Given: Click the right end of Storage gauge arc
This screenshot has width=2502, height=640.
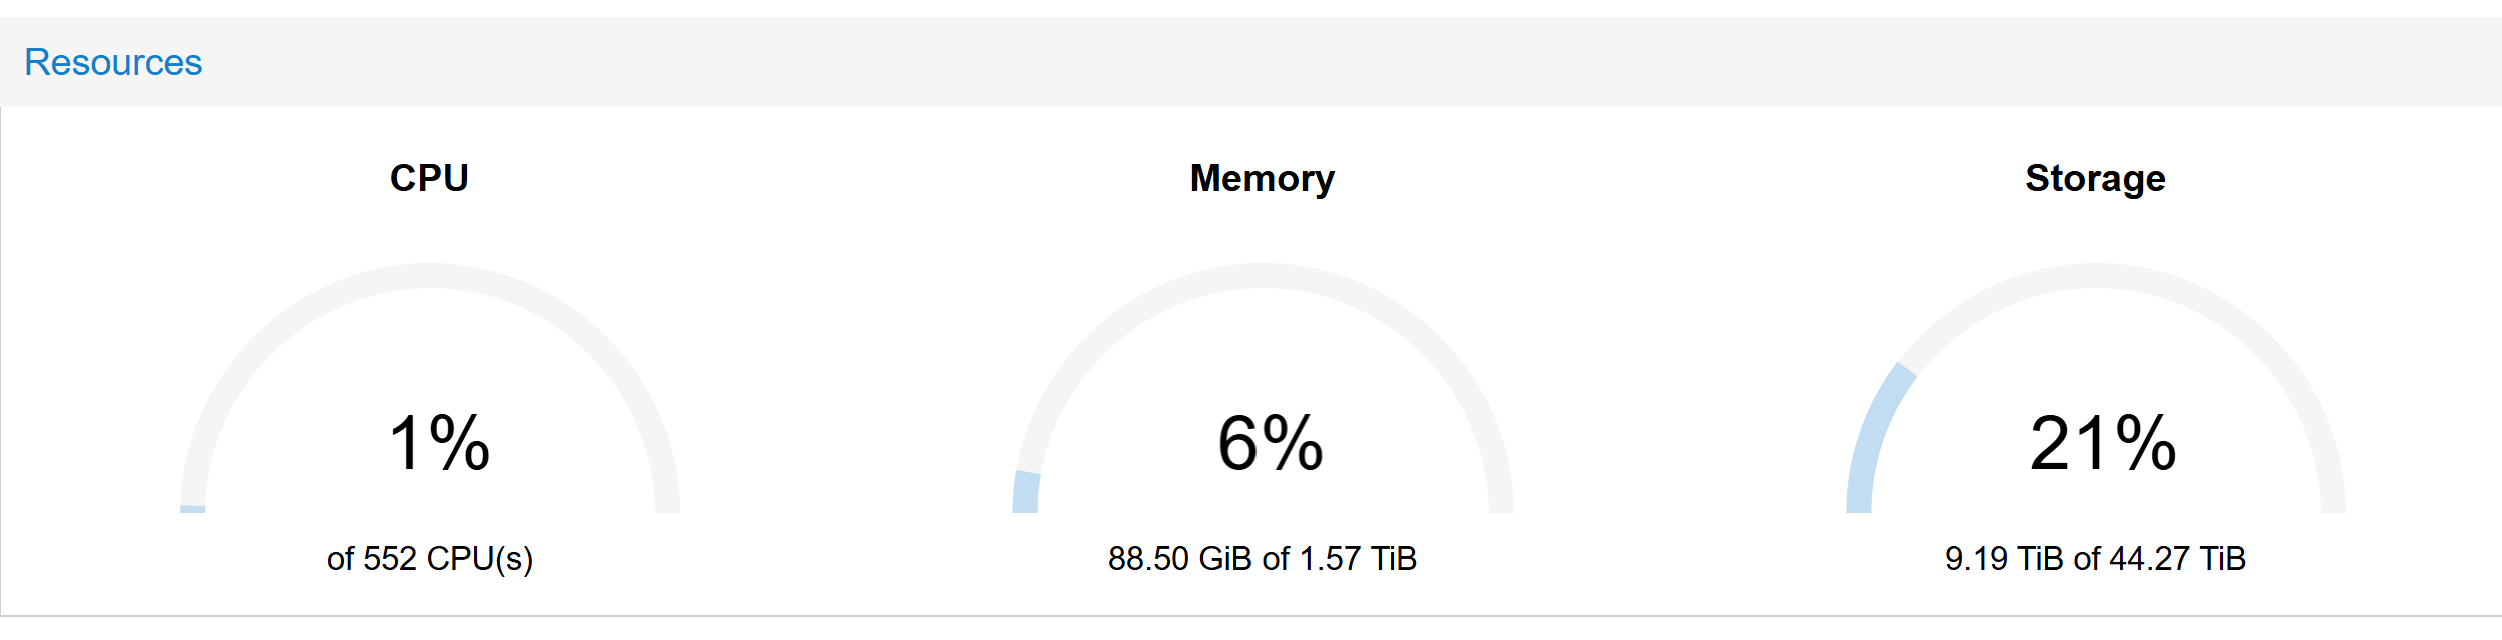Looking at the screenshot, I should [2333, 505].
